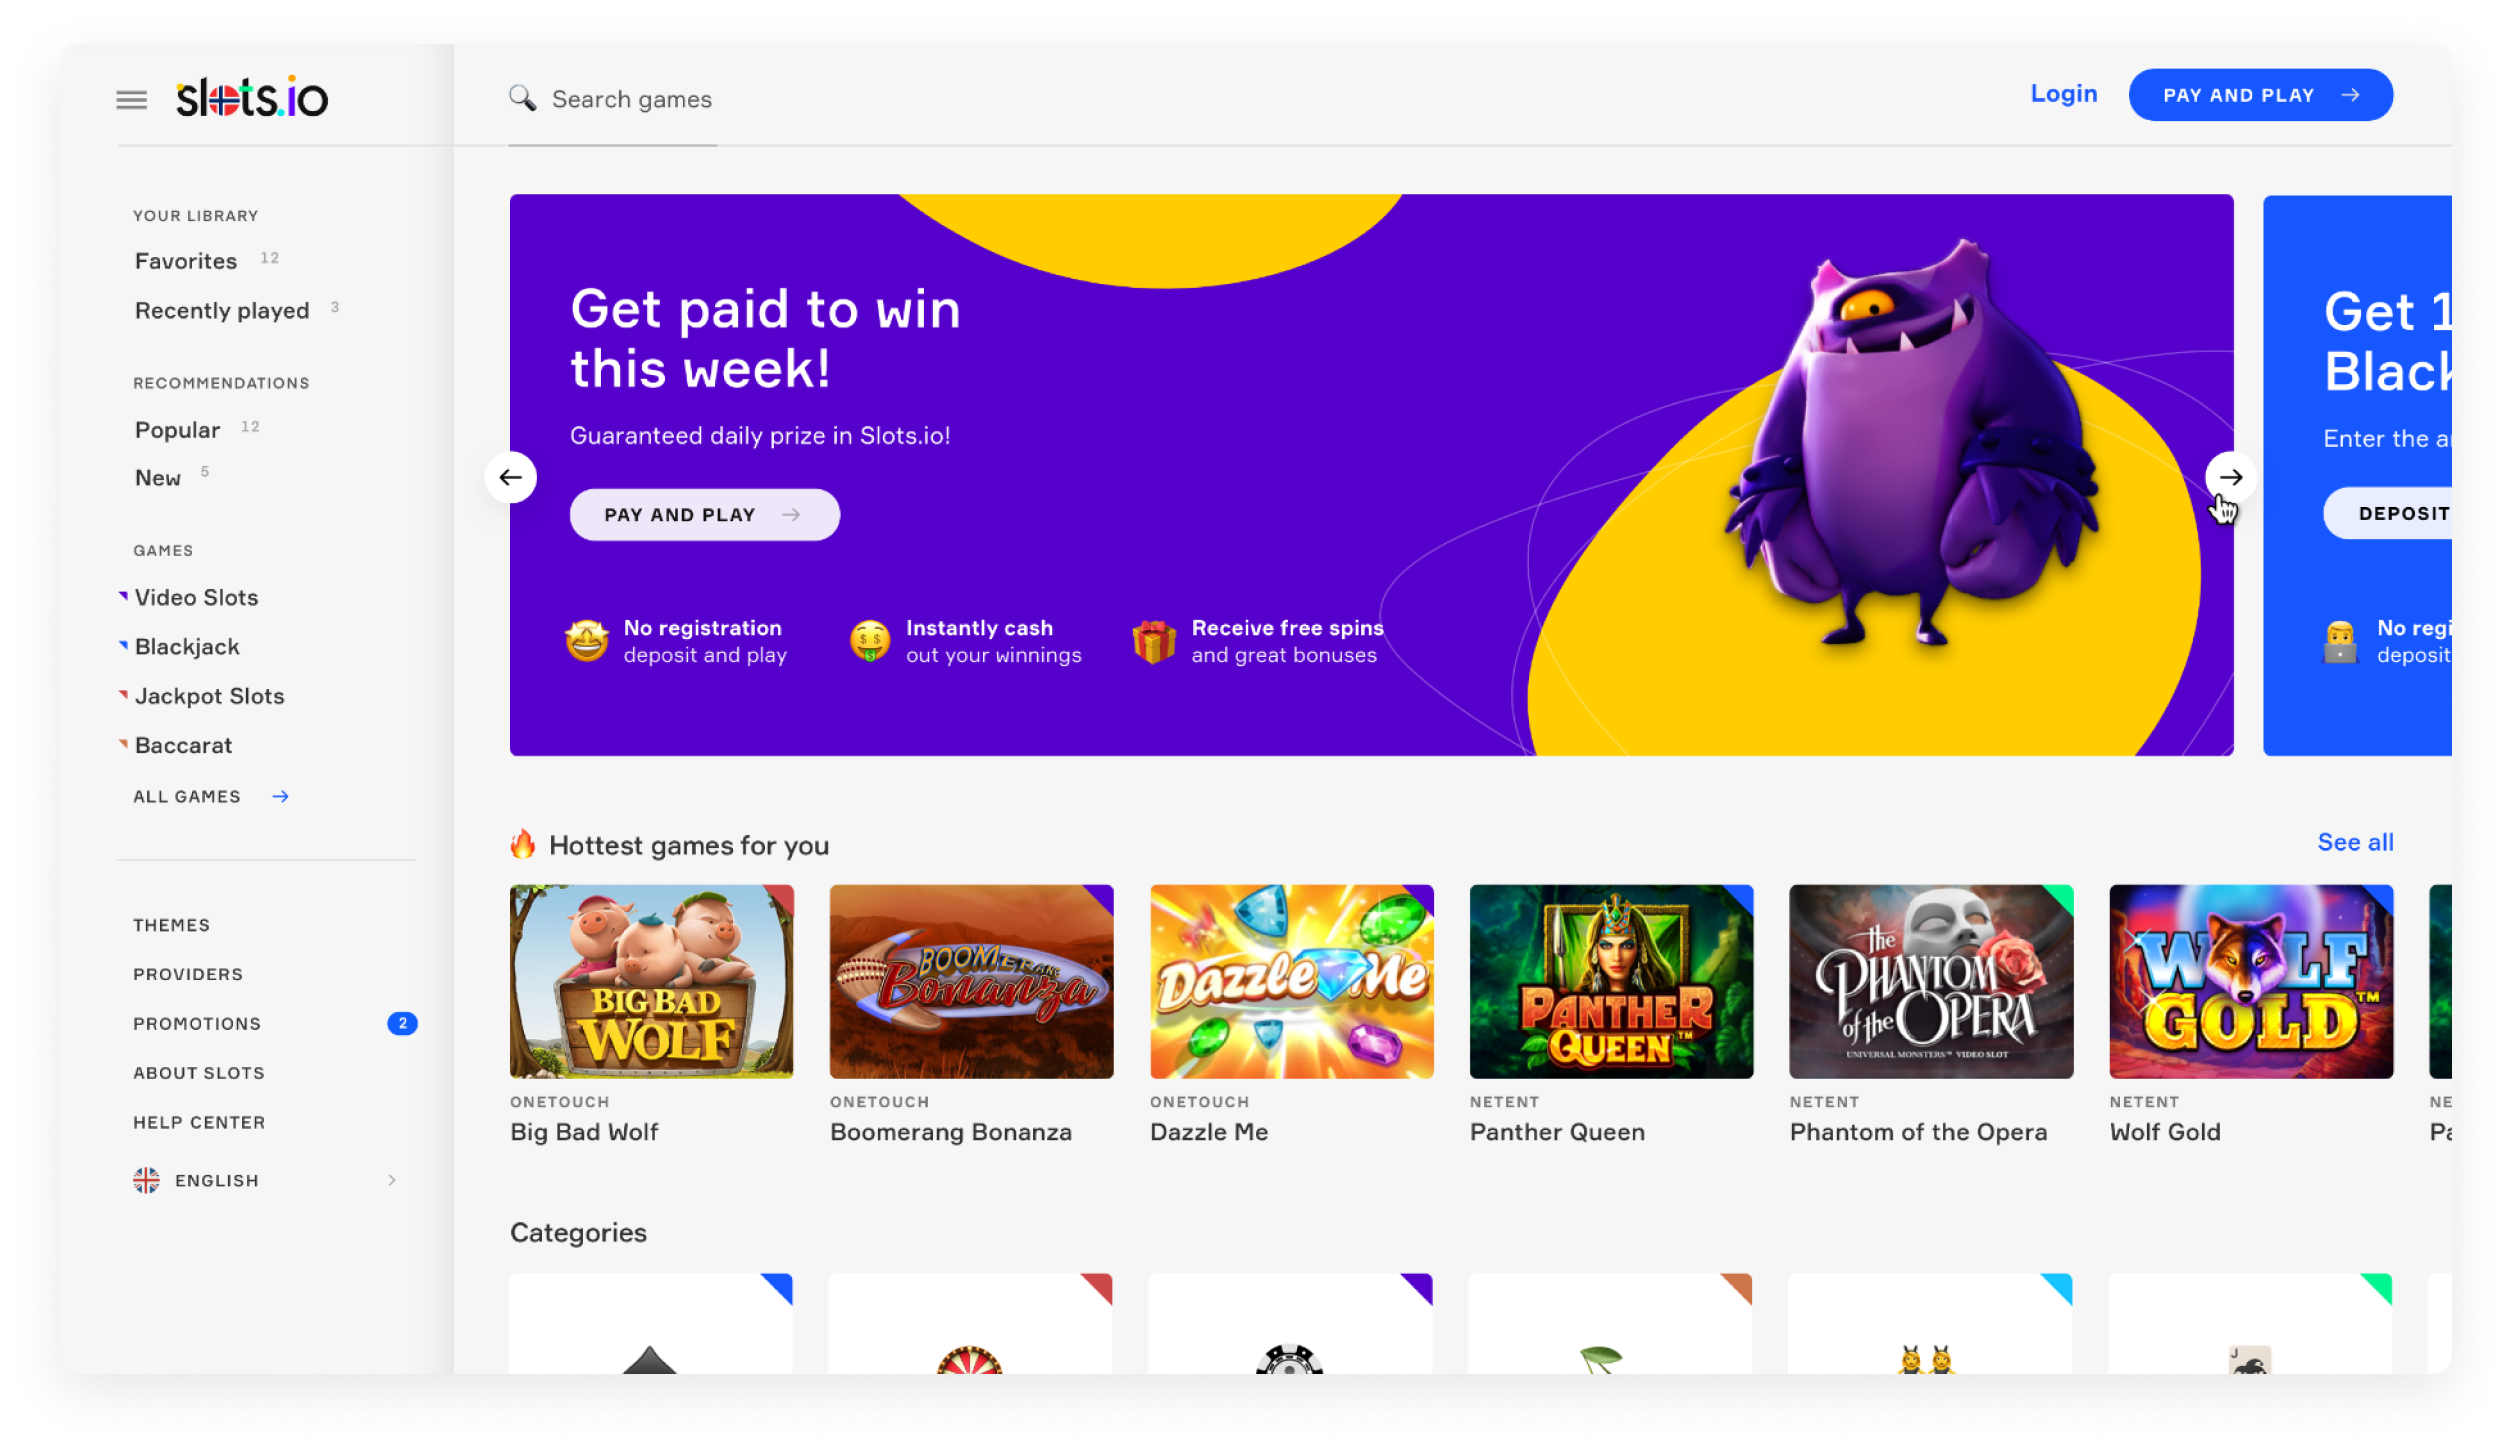
Task: Open Favorites in your library
Action: pos(186,261)
